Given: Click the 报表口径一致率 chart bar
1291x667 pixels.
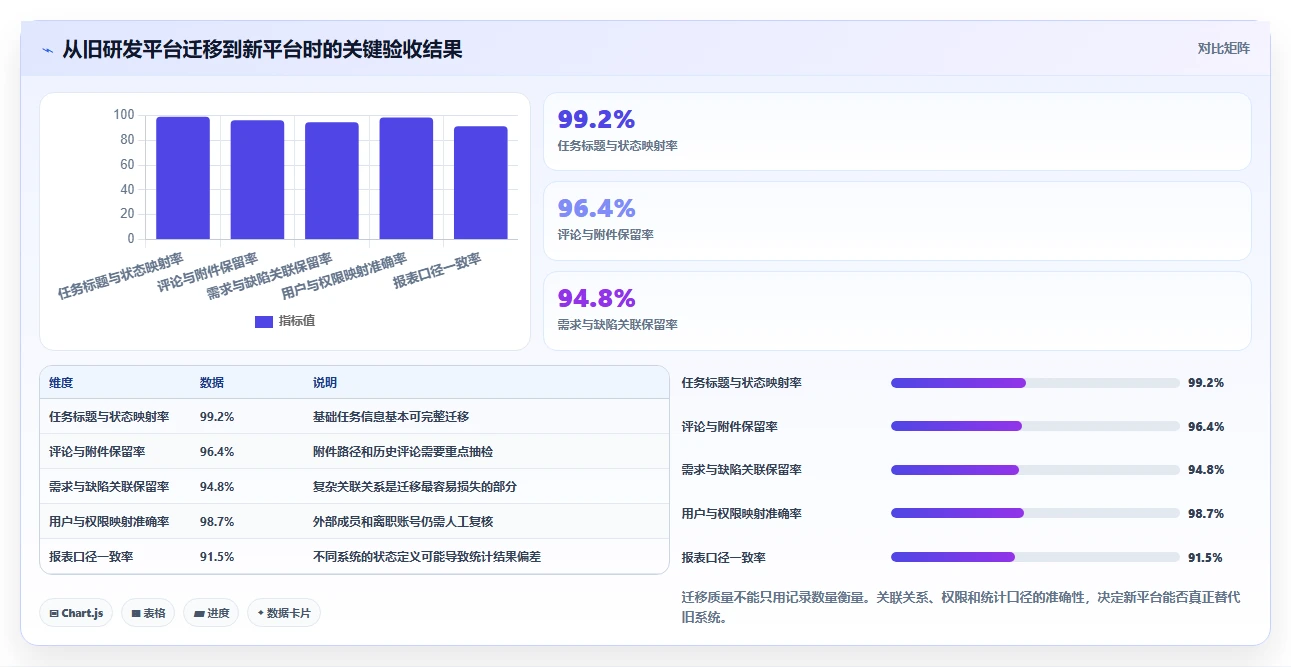Looking at the screenshot, I should point(481,183).
